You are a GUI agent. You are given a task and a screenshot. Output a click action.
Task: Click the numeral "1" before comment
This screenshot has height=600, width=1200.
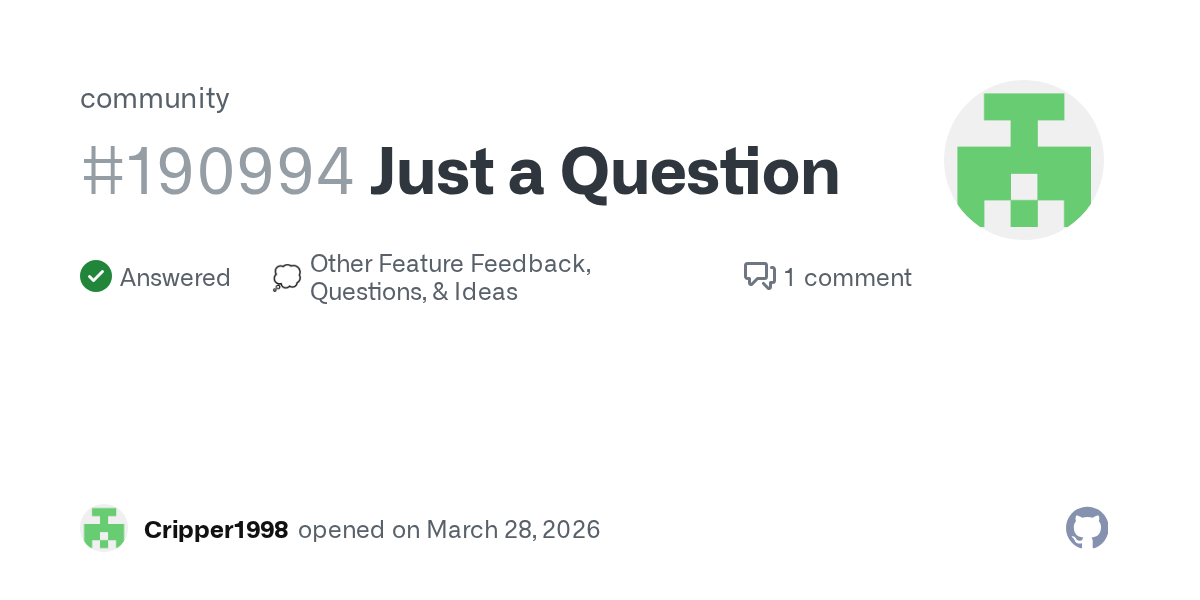[x=790, y=278]
